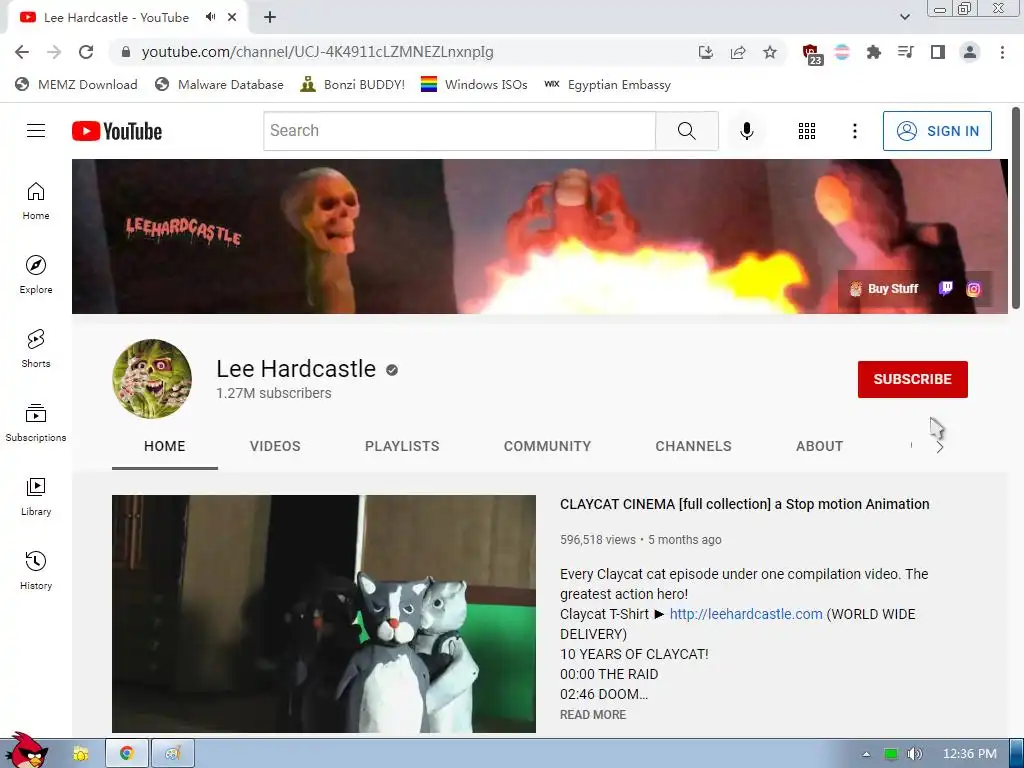This screenshot has width=1024, height=768.
Task: Click the Chrome taskbar button
Action: click(127, 754)
